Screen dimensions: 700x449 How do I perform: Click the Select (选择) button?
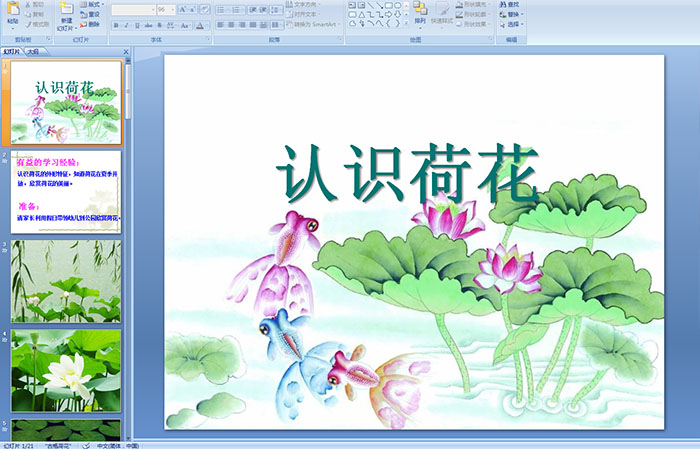(511, 25)
